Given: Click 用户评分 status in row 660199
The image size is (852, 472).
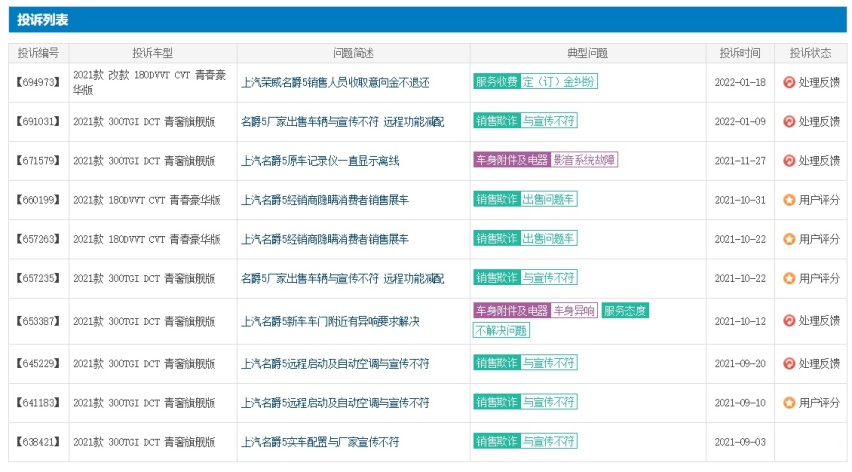Looking at the screenshot, I should pos(819,200).
